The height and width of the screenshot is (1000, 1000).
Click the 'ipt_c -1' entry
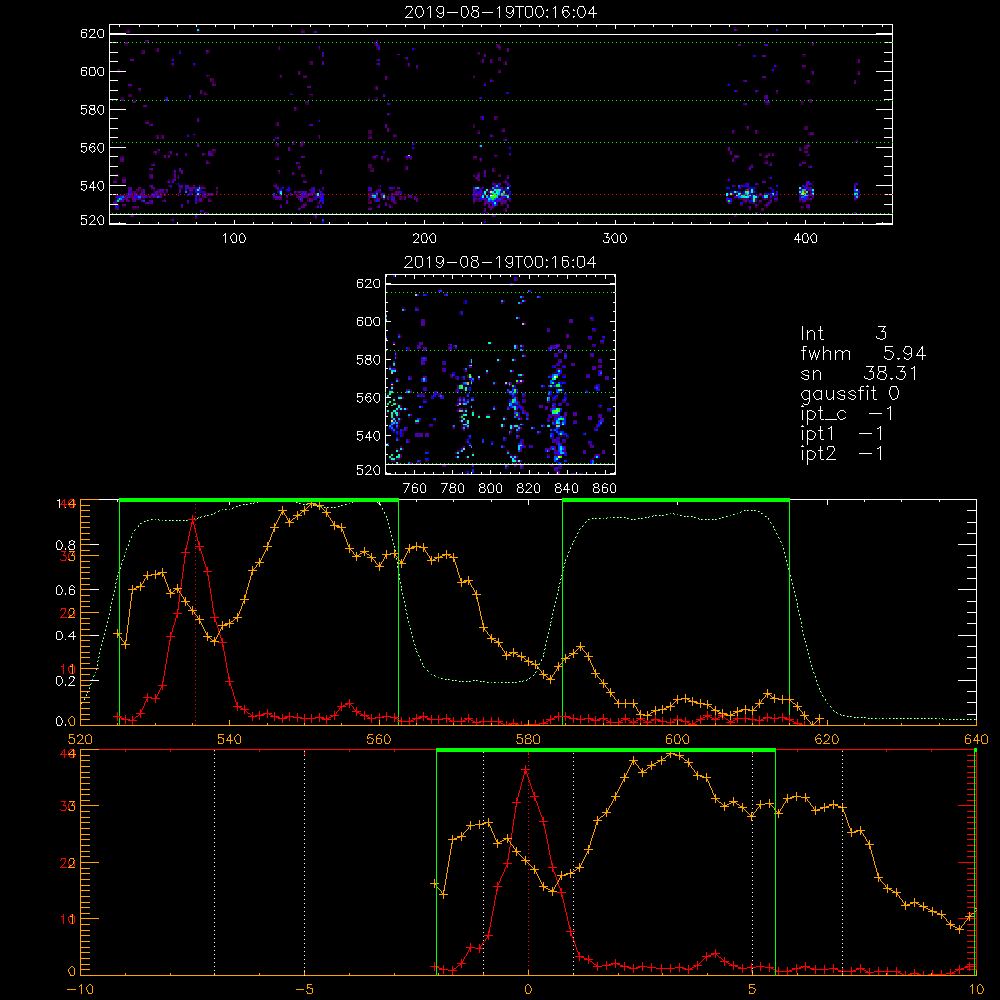click(x=847, y=414)
